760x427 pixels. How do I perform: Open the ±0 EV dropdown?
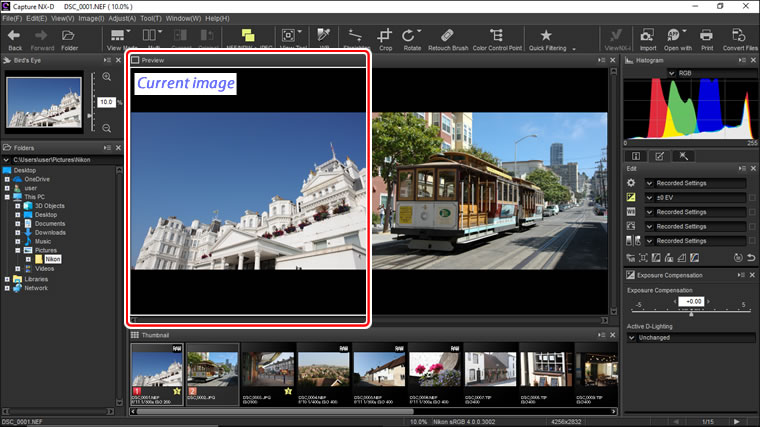pyautogui.click(x=695, y=198)
